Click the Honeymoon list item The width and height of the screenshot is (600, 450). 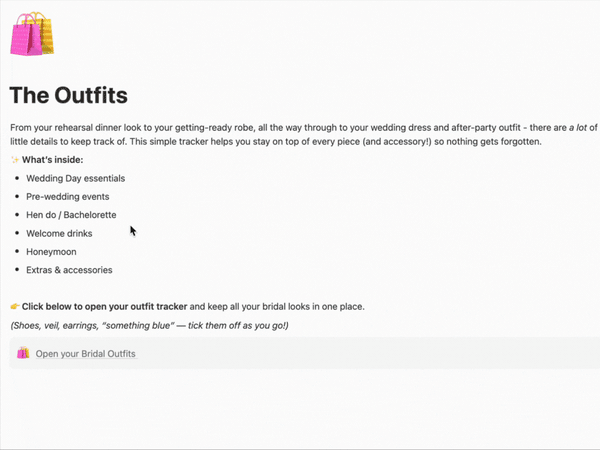coord(51,252)
